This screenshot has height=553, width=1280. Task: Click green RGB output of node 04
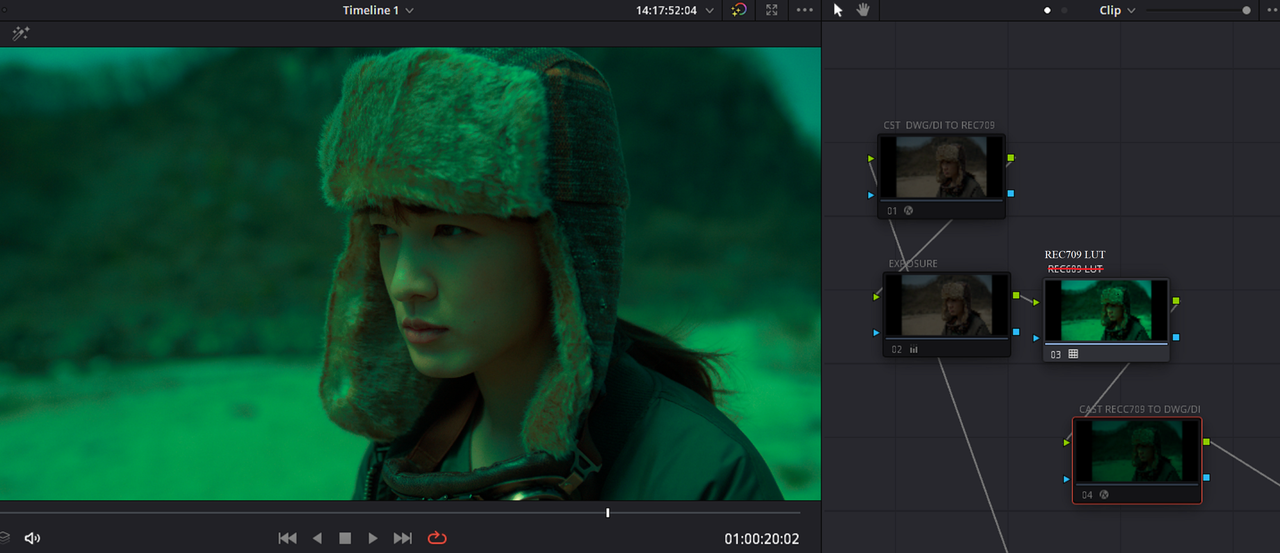pos(1207,441)
